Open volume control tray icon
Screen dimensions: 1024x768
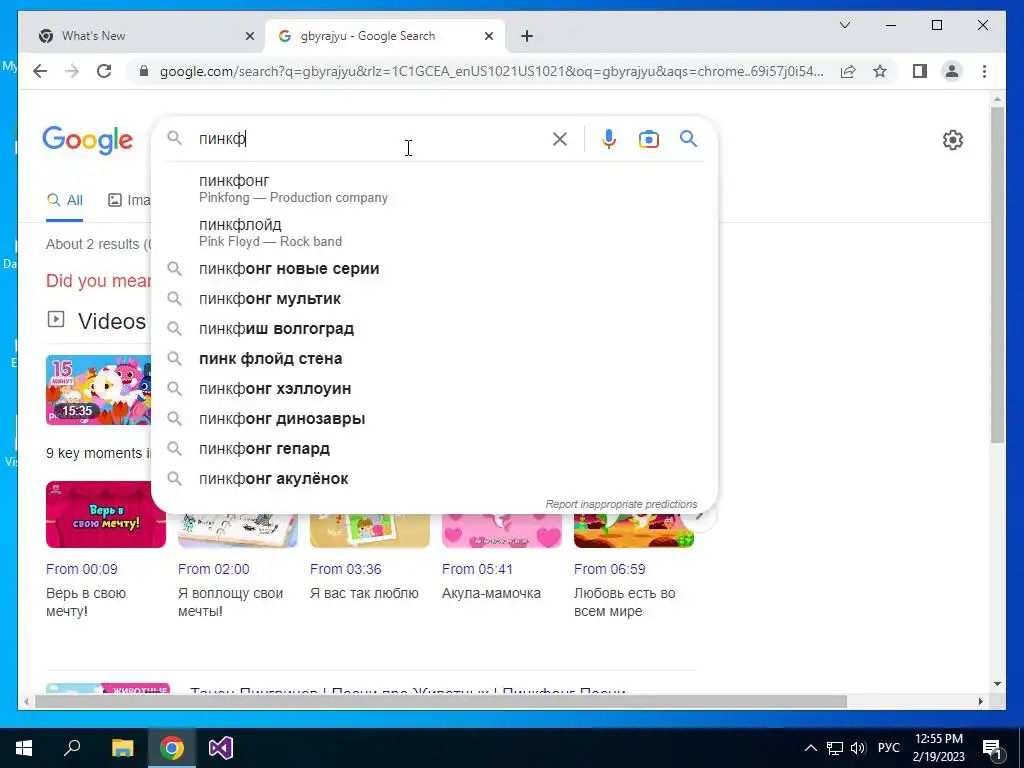point(858,748)
